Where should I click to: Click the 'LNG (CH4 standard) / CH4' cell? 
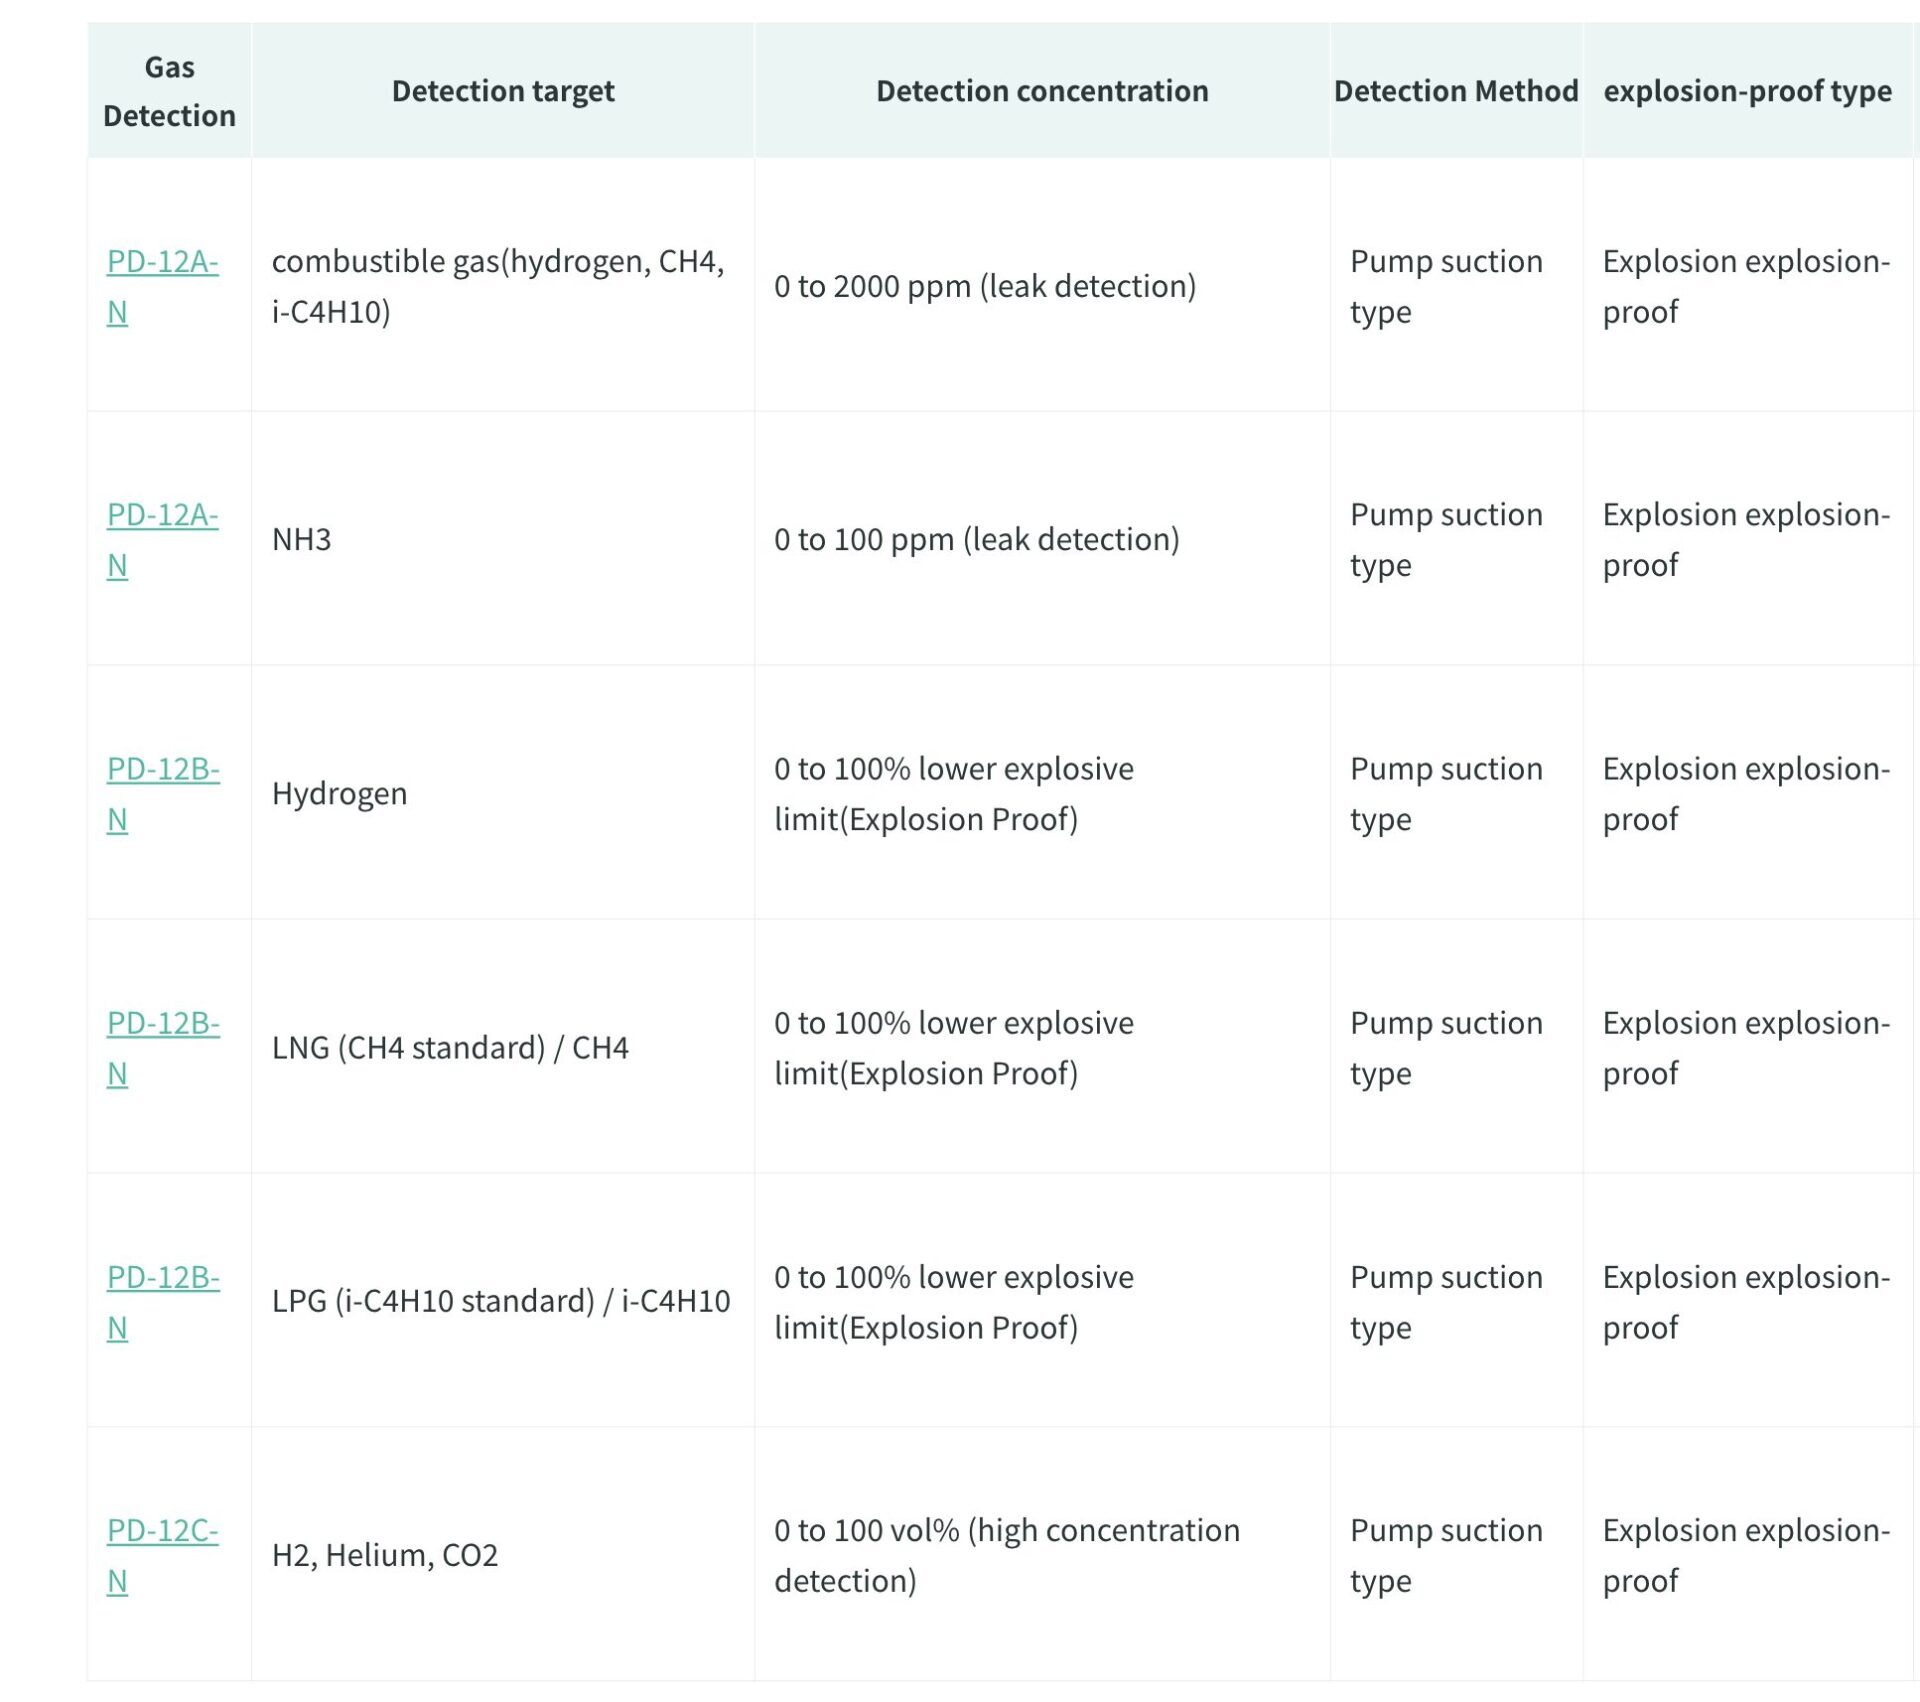click(503, 1048)
